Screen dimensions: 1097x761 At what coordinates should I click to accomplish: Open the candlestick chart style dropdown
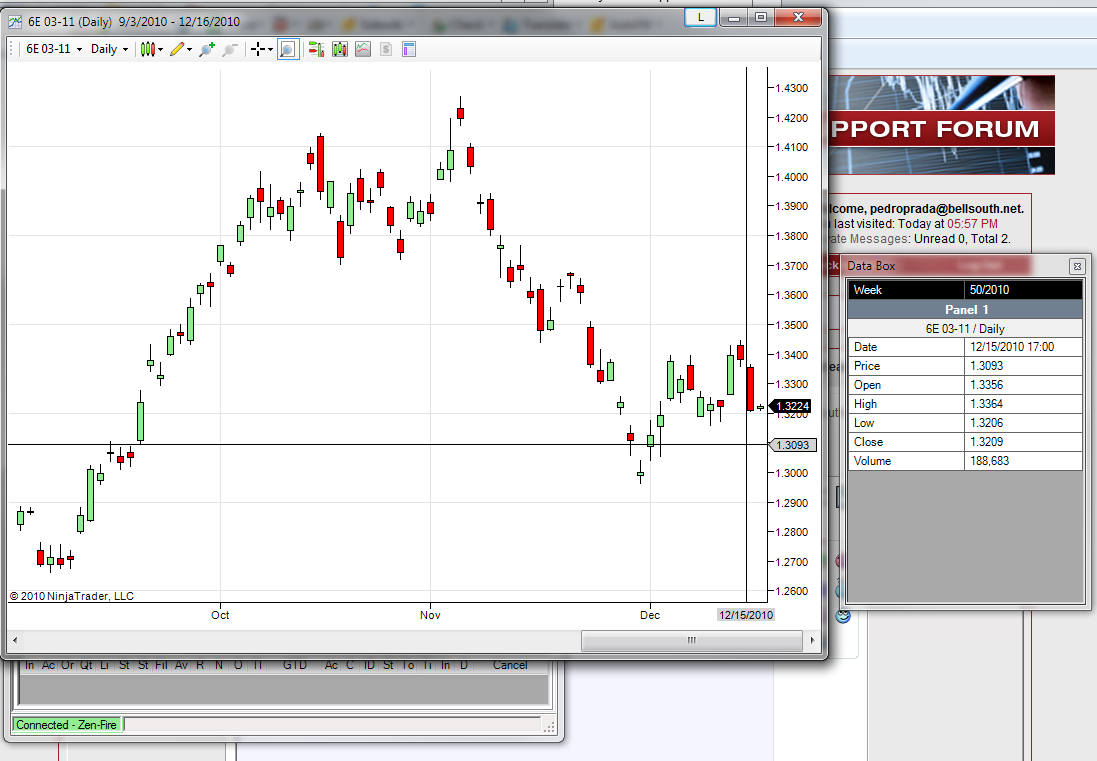point(151,49)
